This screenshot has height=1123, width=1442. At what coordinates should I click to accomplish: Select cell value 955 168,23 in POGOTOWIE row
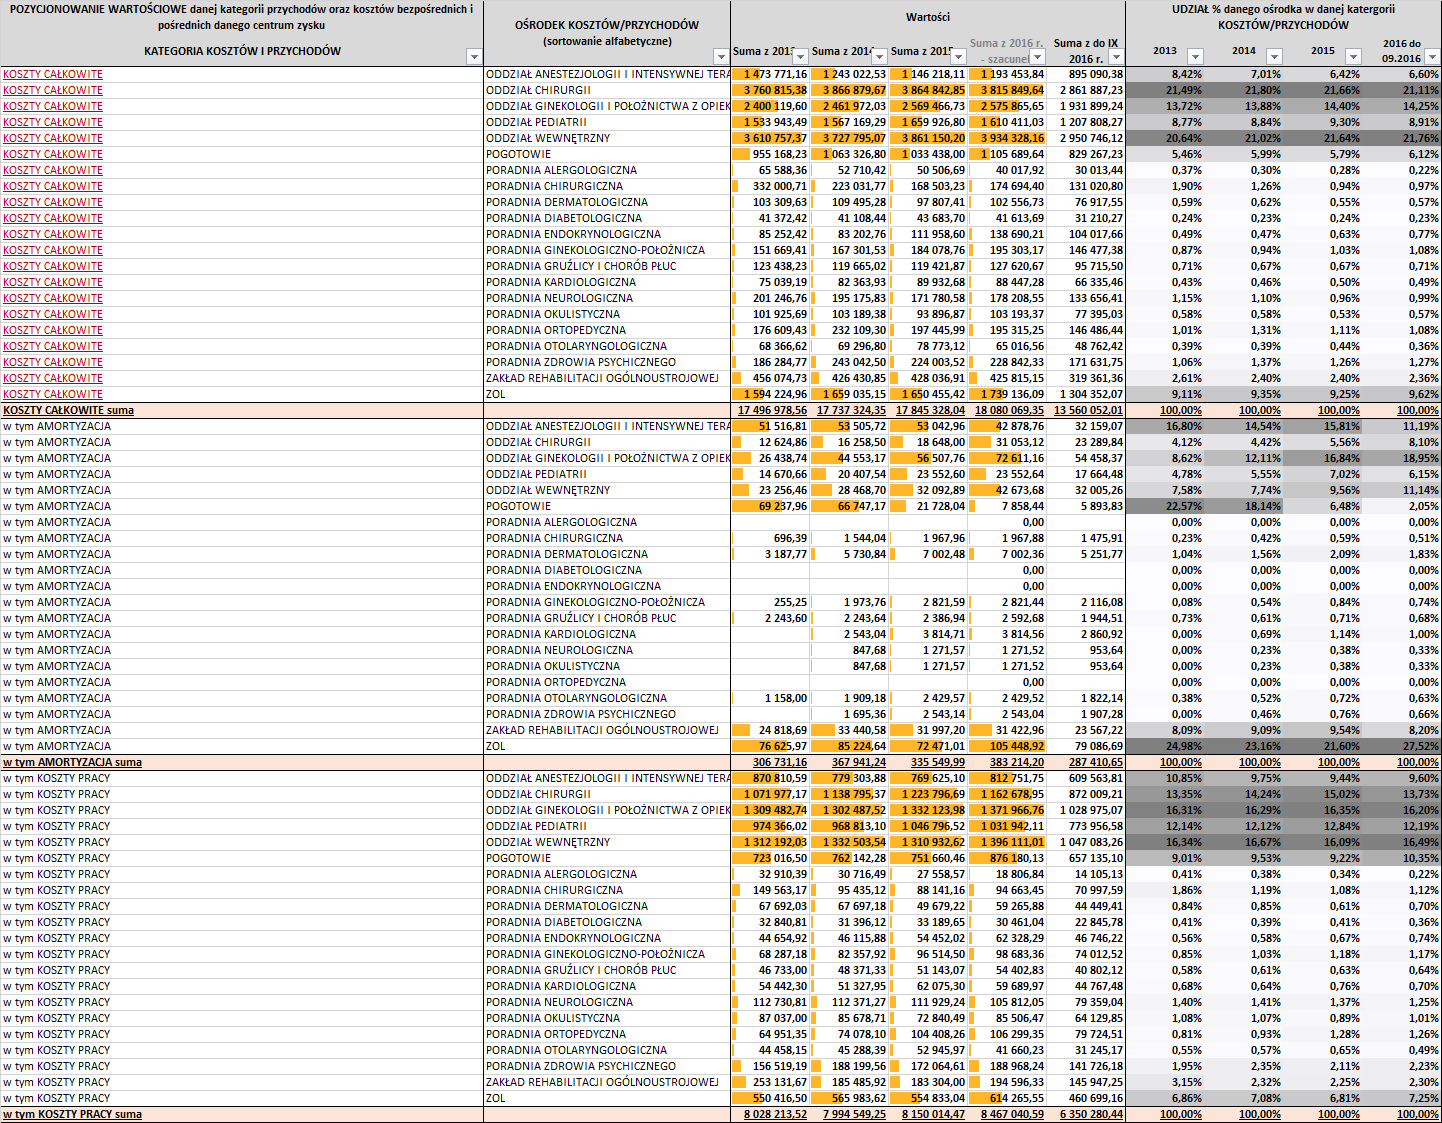coord(770,154)
